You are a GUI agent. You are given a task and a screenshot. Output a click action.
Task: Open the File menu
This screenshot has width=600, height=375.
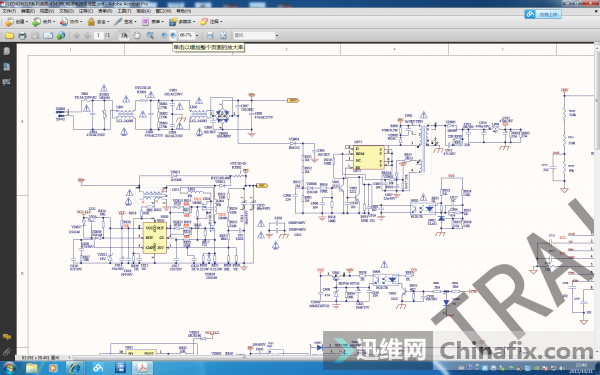click(9, 11)
